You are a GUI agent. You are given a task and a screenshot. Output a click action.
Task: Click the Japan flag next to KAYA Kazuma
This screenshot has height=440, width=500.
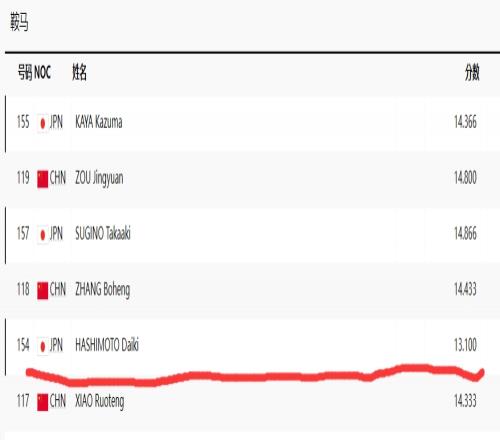(x=43, y=123)
